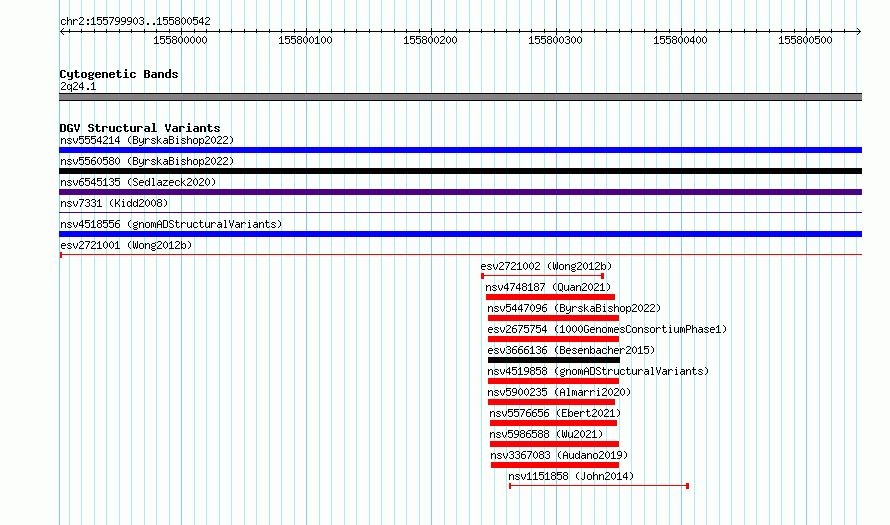Image resolution: width=890 pixels, height=525 pixels.
Task: Open nsv5447096 (ByrskaBishop2022) label
Action: click(574, 308)
